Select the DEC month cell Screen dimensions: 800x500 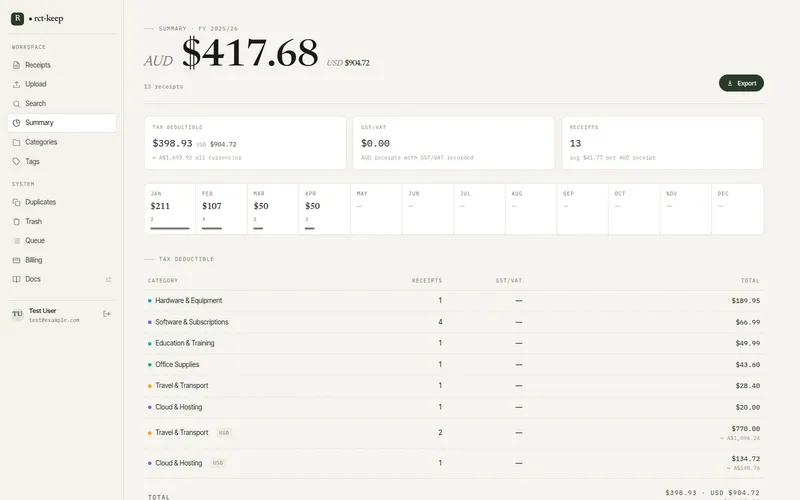click(x=737, y=209)
